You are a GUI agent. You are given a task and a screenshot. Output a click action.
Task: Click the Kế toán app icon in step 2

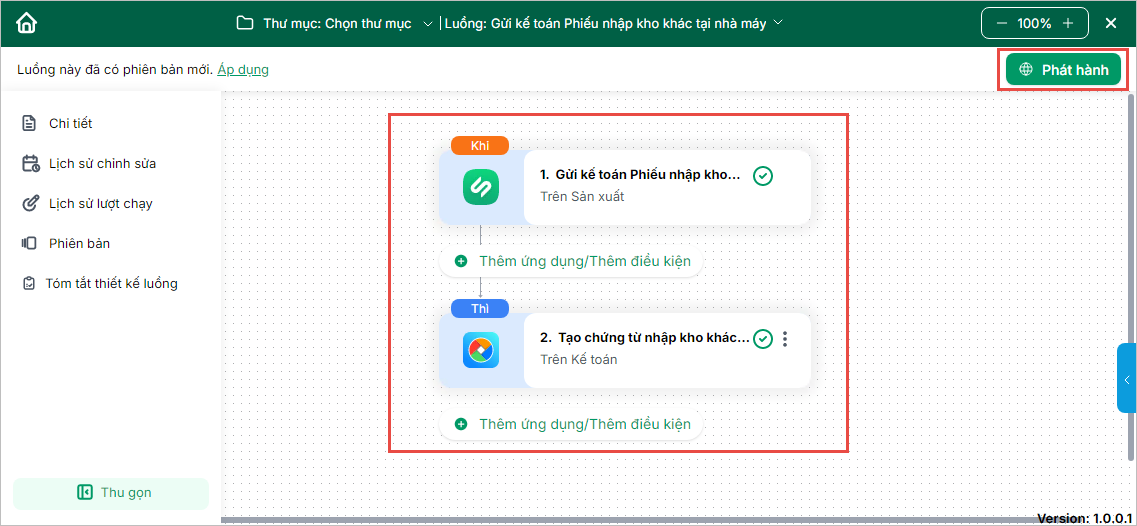pyautogui.click(x=481, y=350)
